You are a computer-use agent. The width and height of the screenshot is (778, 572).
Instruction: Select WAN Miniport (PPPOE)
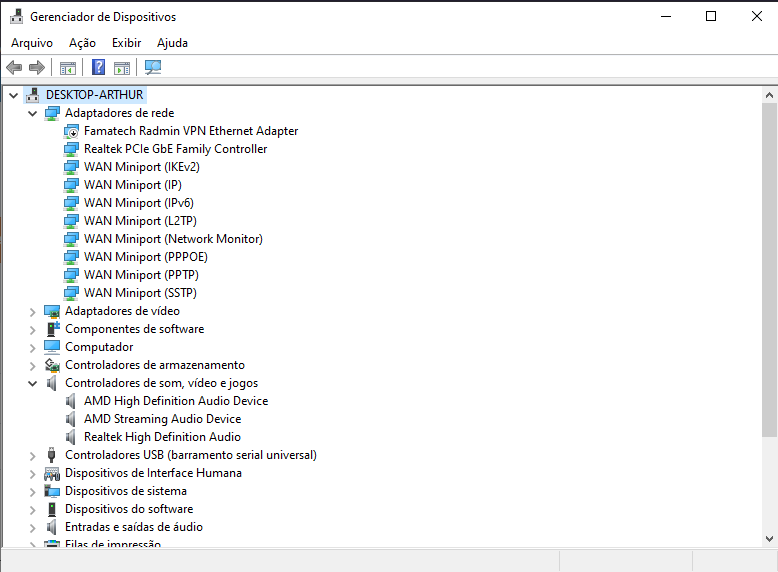pyautogui.click(x=146, y=257)
